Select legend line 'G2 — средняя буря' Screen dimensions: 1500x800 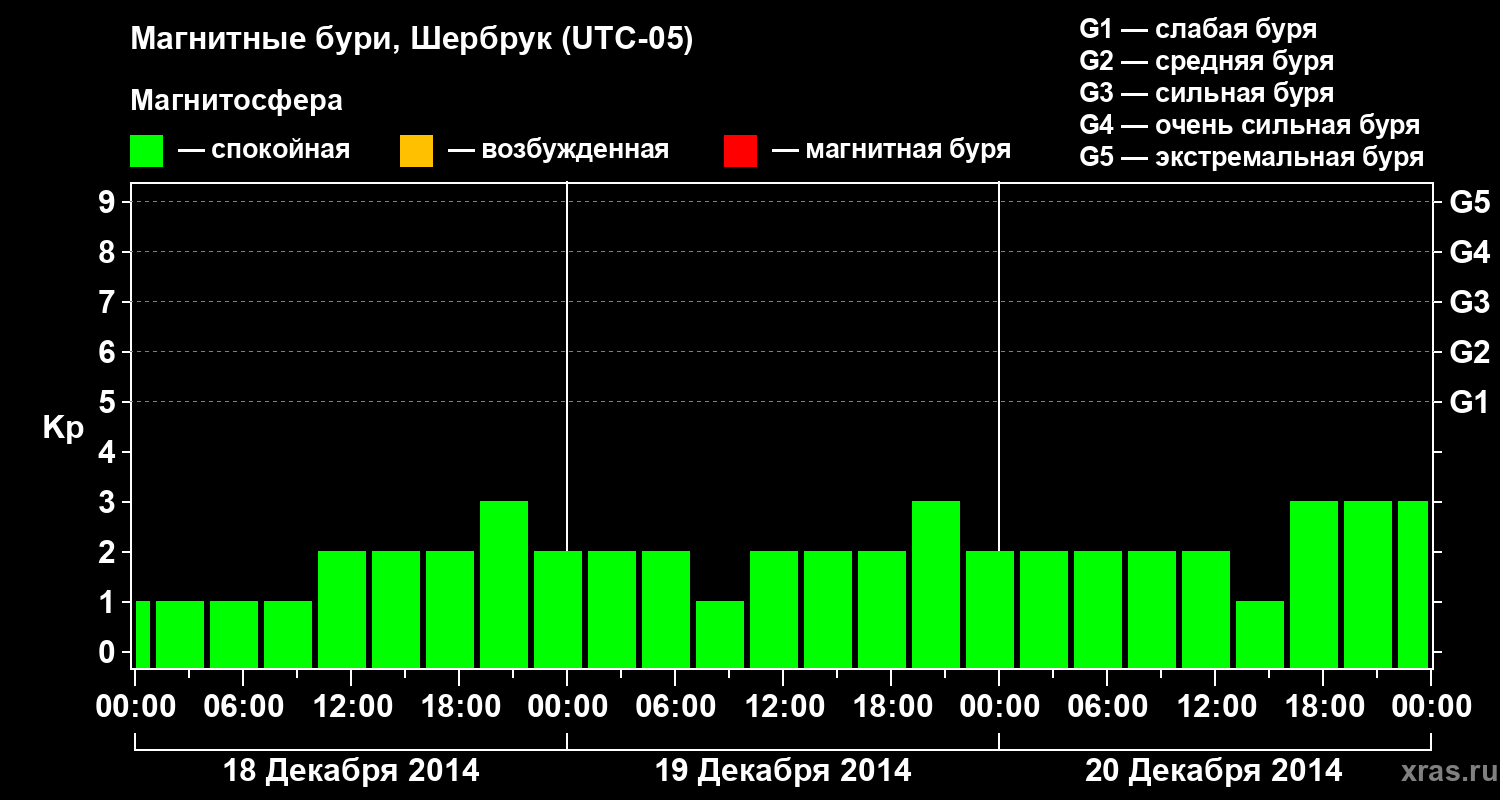pos(1206,61)
